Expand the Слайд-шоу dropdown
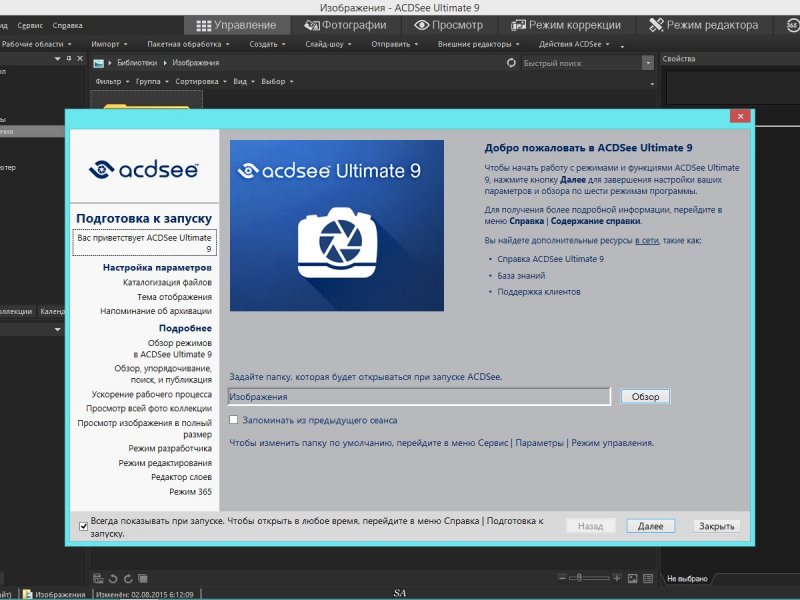Image resolution: width=800 pixels, height=600 pixels. point(329,44)
